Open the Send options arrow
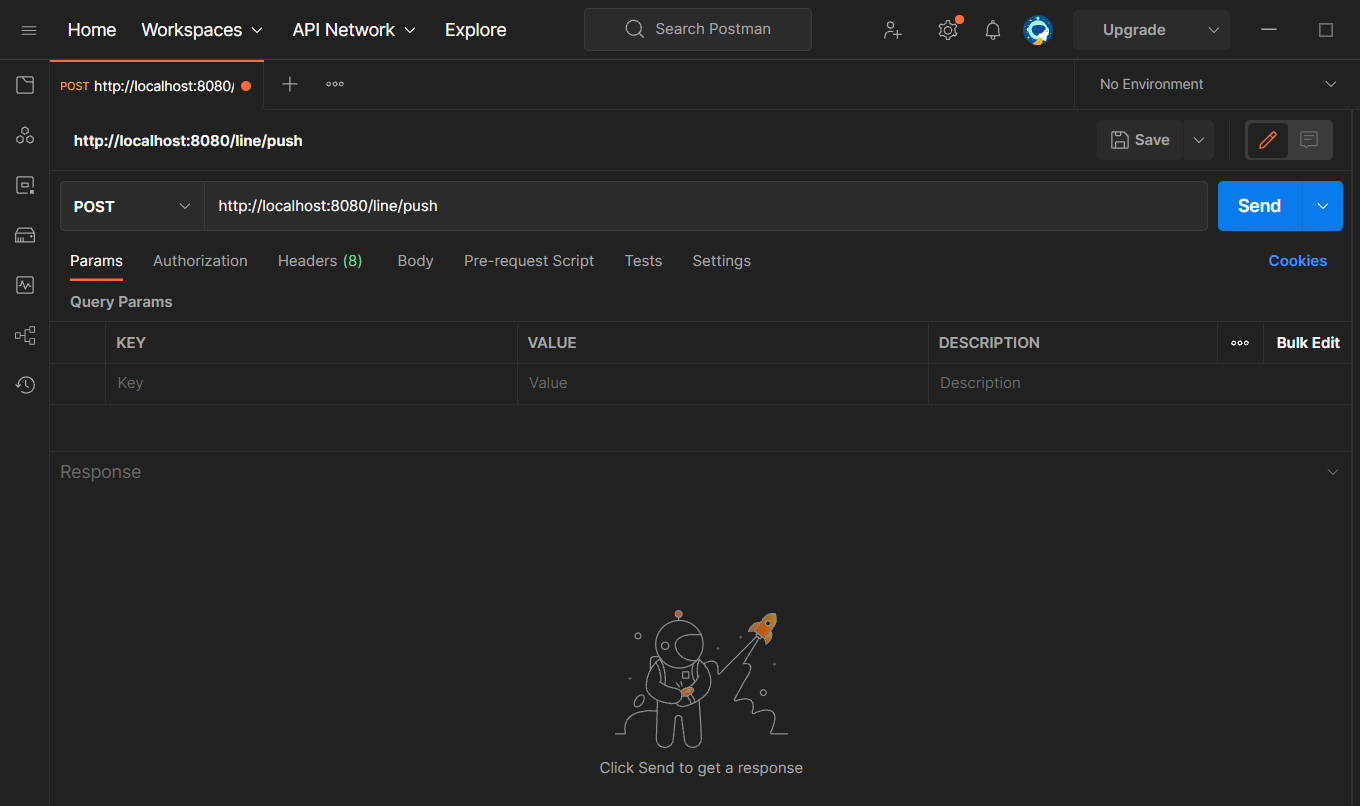The height and width of the screenshot is (806, 1360). 1322,206
